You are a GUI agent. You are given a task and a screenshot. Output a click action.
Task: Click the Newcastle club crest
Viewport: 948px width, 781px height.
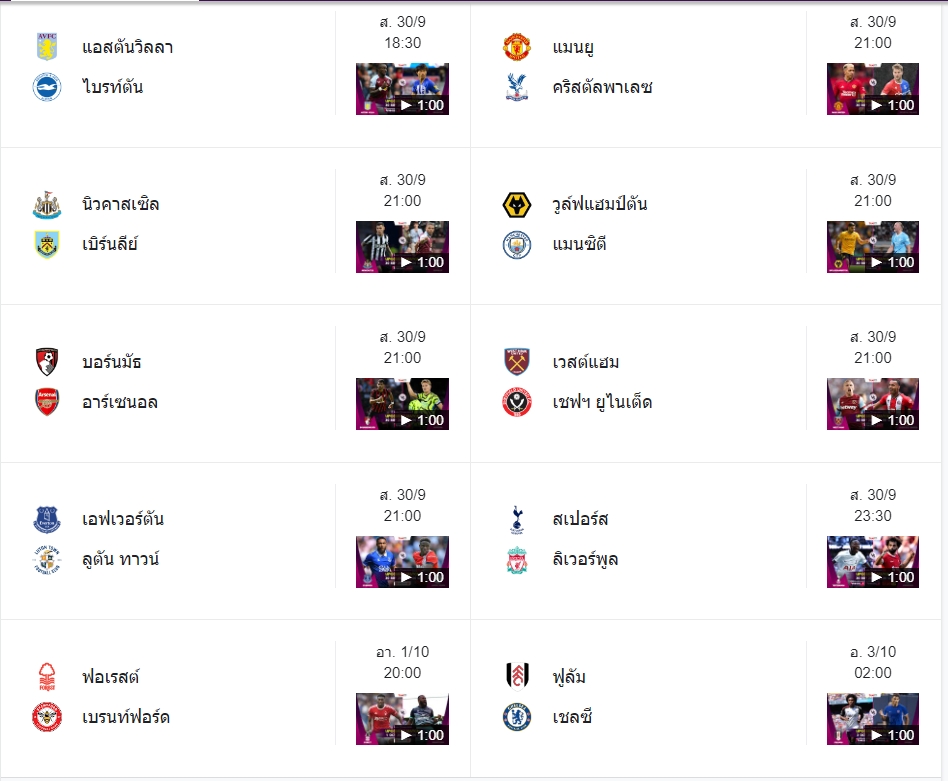tap(47, 205)
